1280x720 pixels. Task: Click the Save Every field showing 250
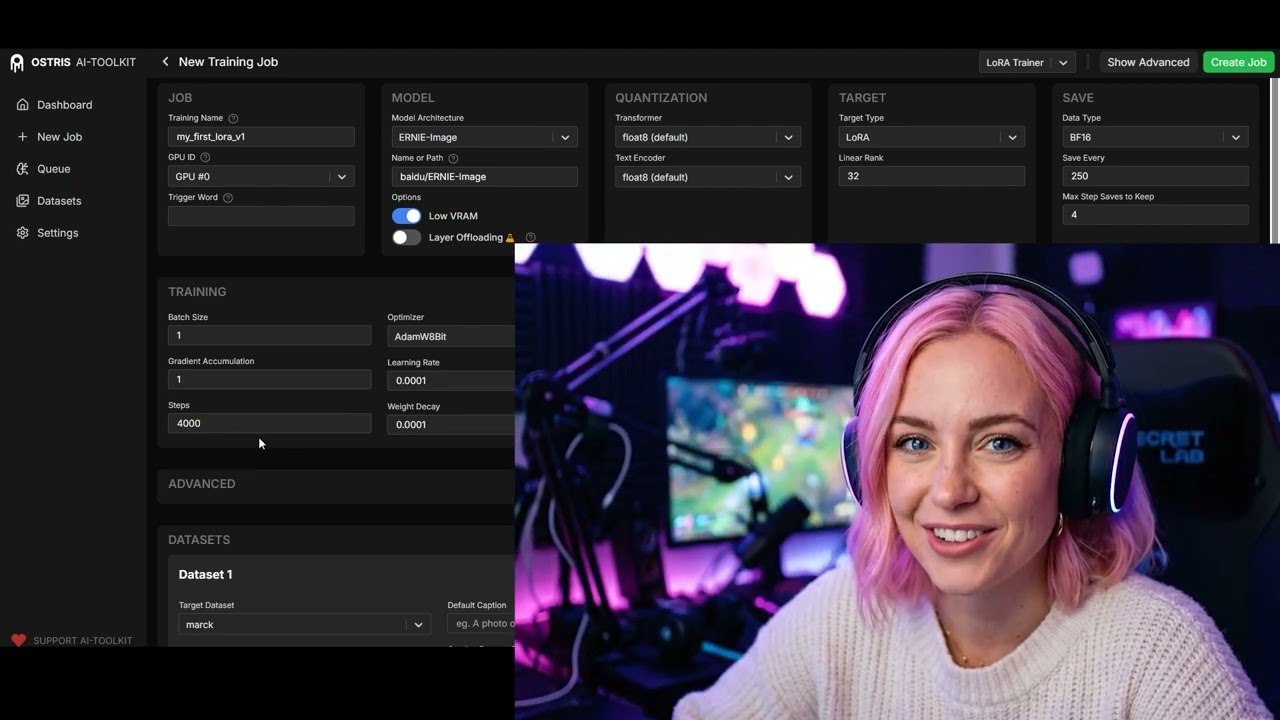1155,176
